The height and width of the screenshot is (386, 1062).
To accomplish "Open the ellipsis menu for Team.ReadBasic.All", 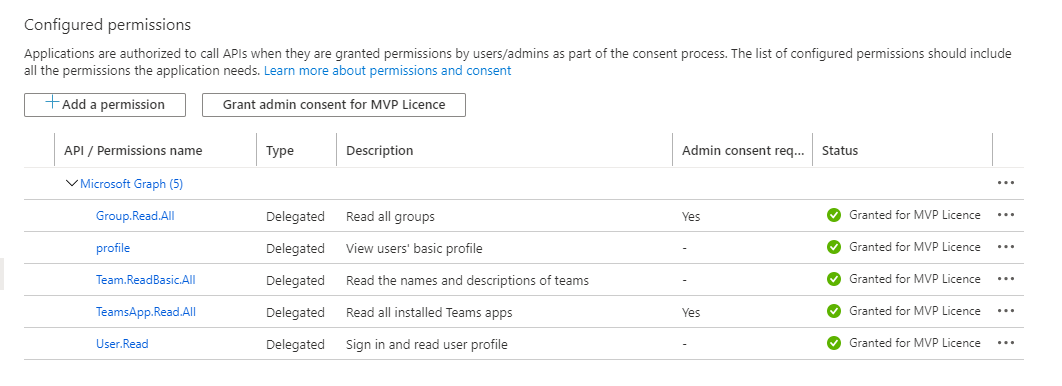I will point(1006,279).
